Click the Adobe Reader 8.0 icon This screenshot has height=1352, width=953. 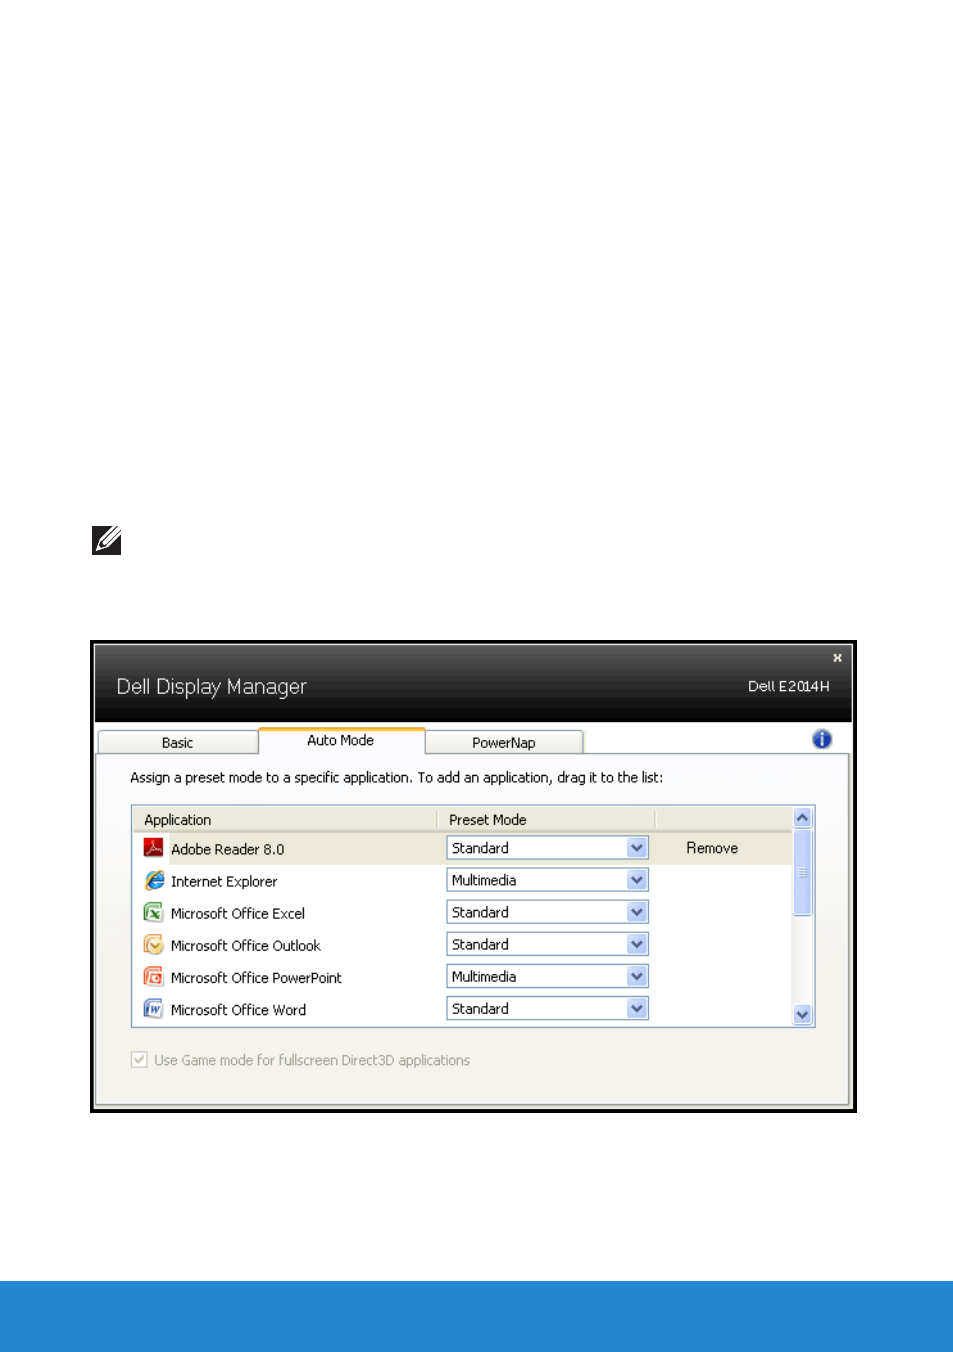[x=153, y=848]
